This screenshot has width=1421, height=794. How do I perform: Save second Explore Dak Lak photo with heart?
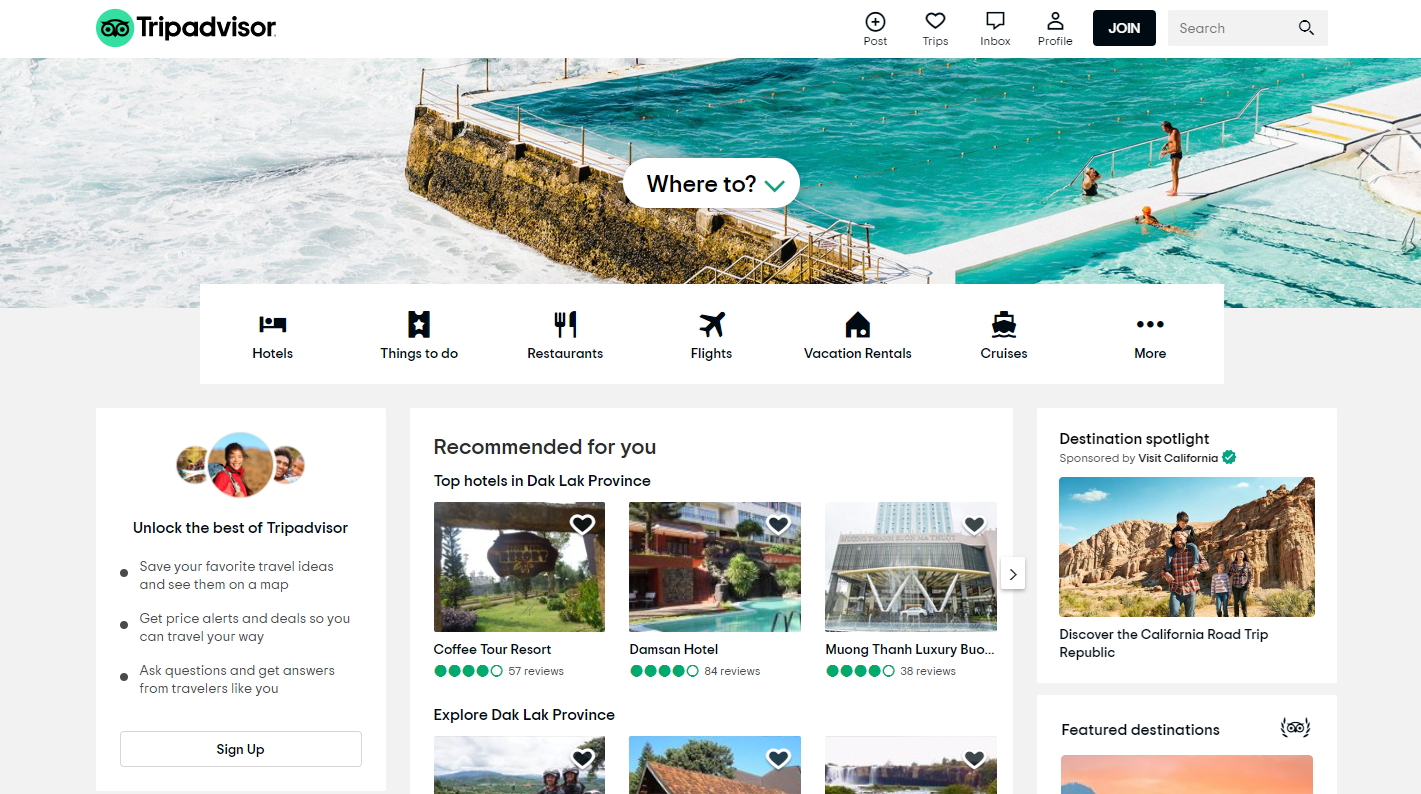click(x=778, y=759)
